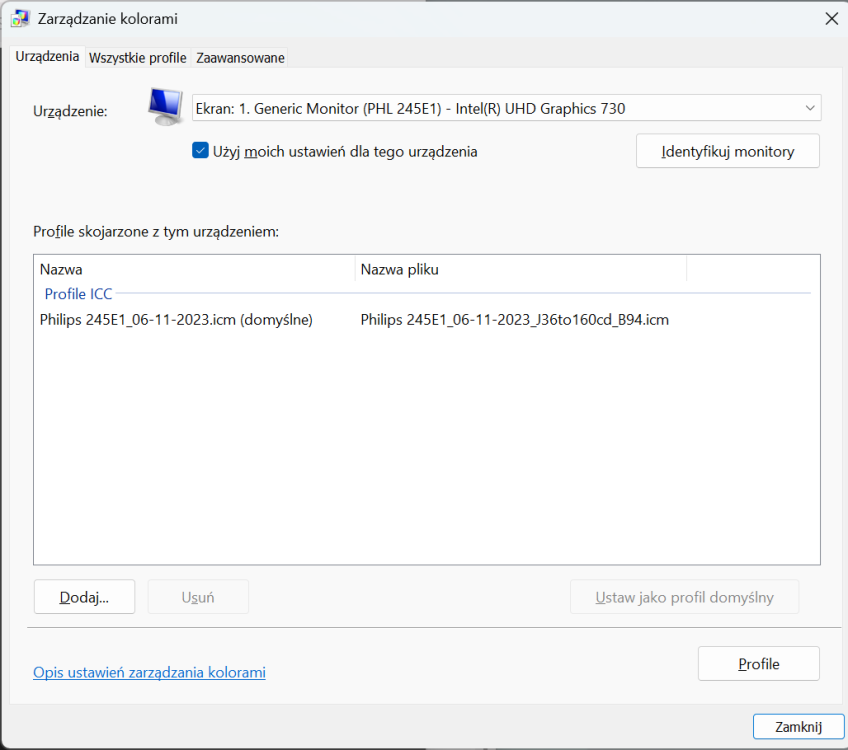Switch to the Wszystkie profile tab

(137, 58)
